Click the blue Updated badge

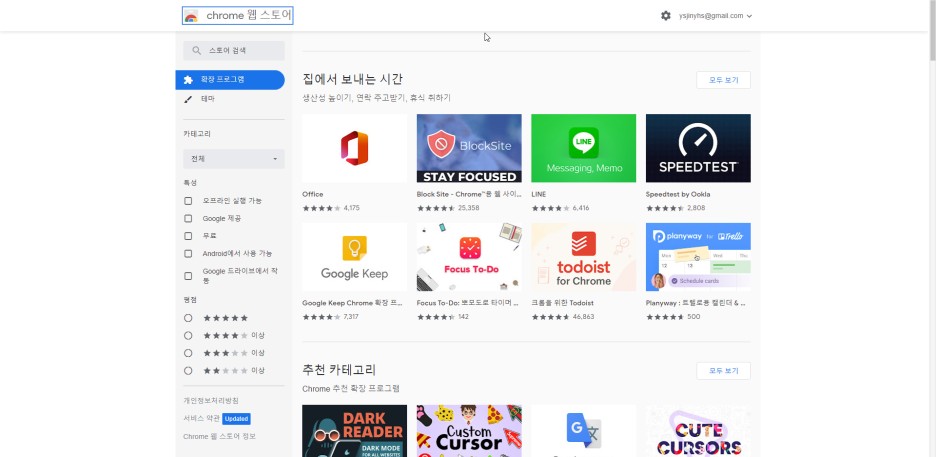coord(236,419)
